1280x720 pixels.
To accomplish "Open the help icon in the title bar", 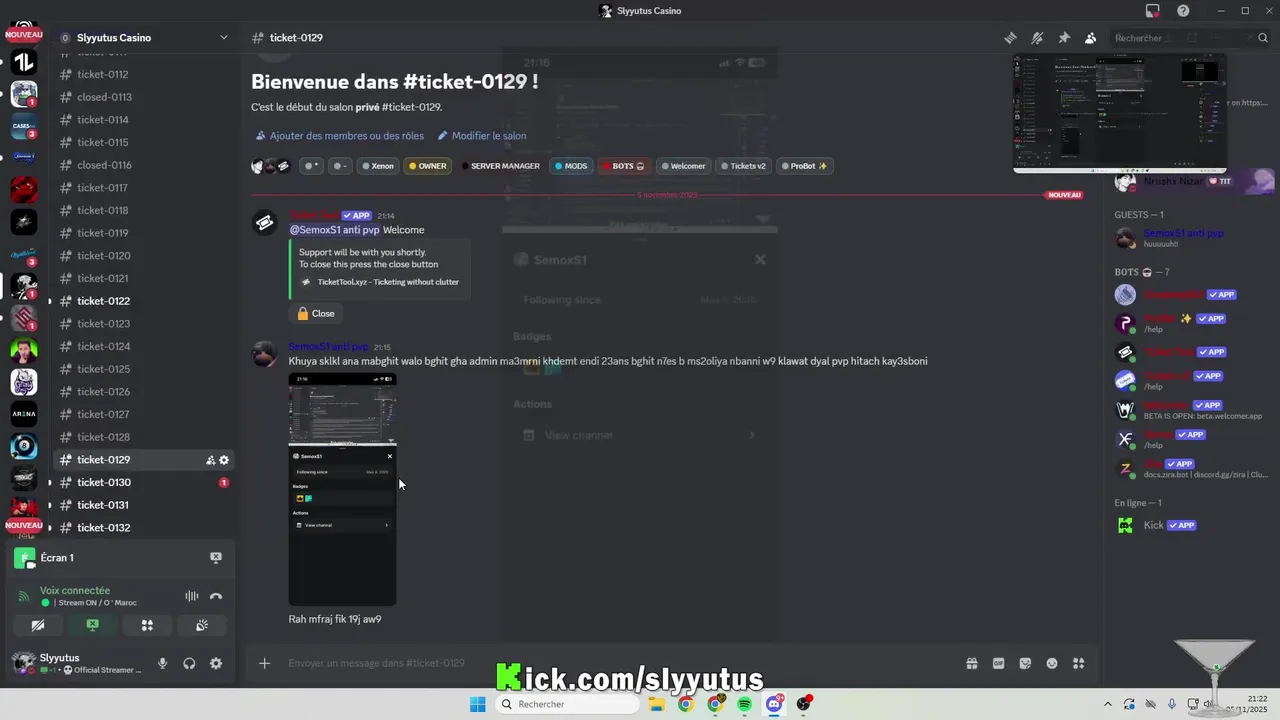I will 1183,11.
